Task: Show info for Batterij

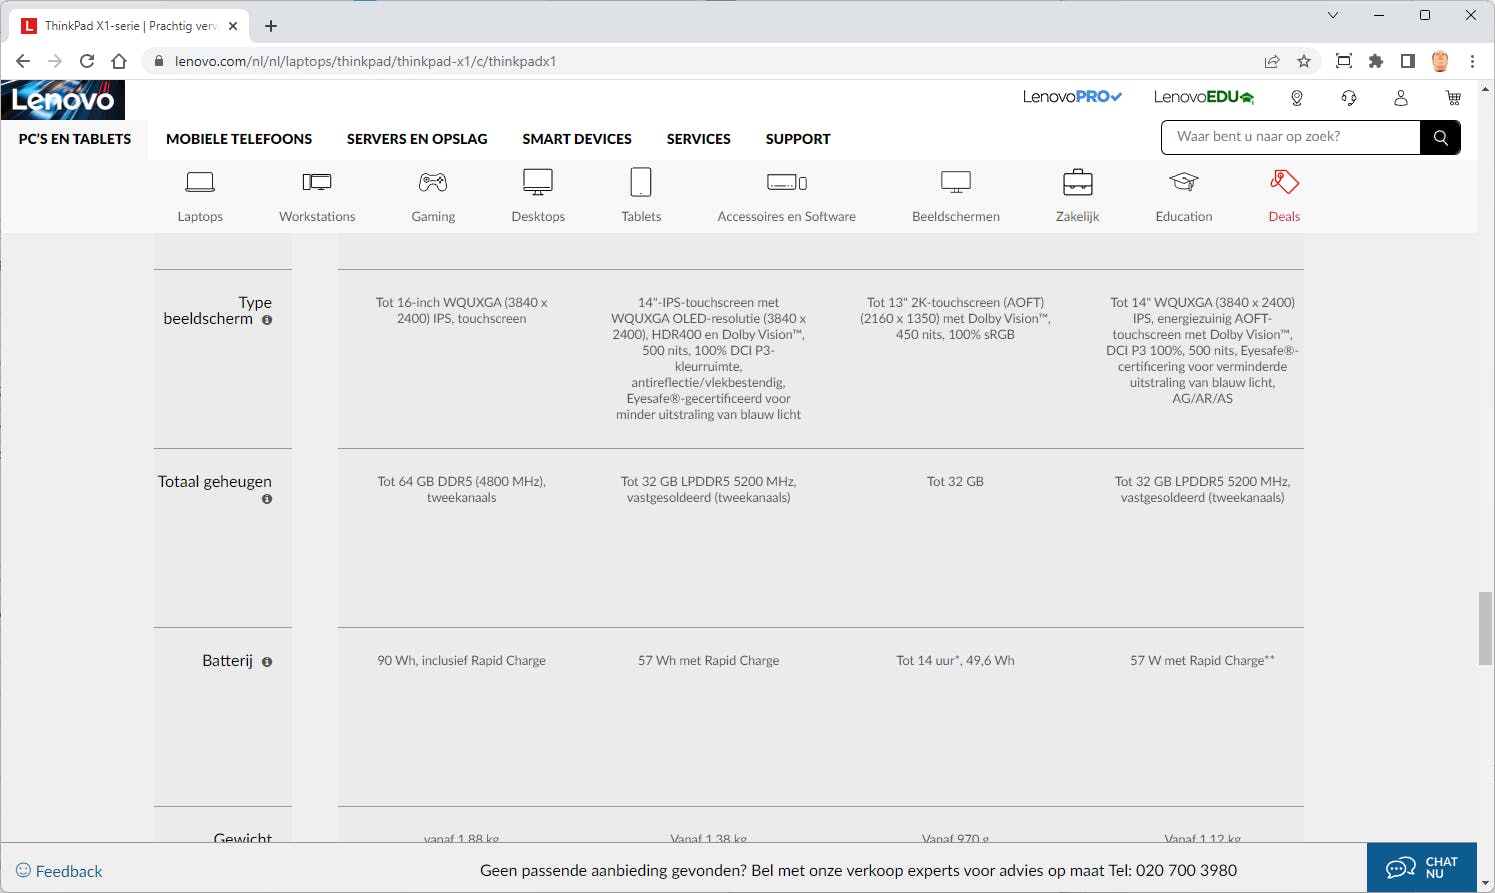Action: click(267, 662)
